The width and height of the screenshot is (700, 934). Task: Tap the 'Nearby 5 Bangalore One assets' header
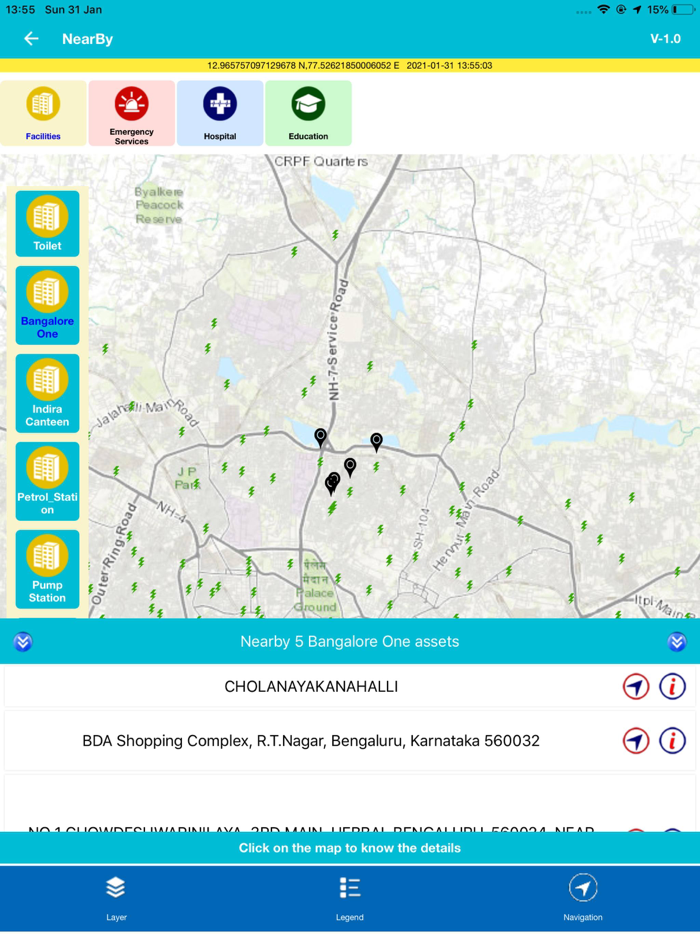(350, 642)
